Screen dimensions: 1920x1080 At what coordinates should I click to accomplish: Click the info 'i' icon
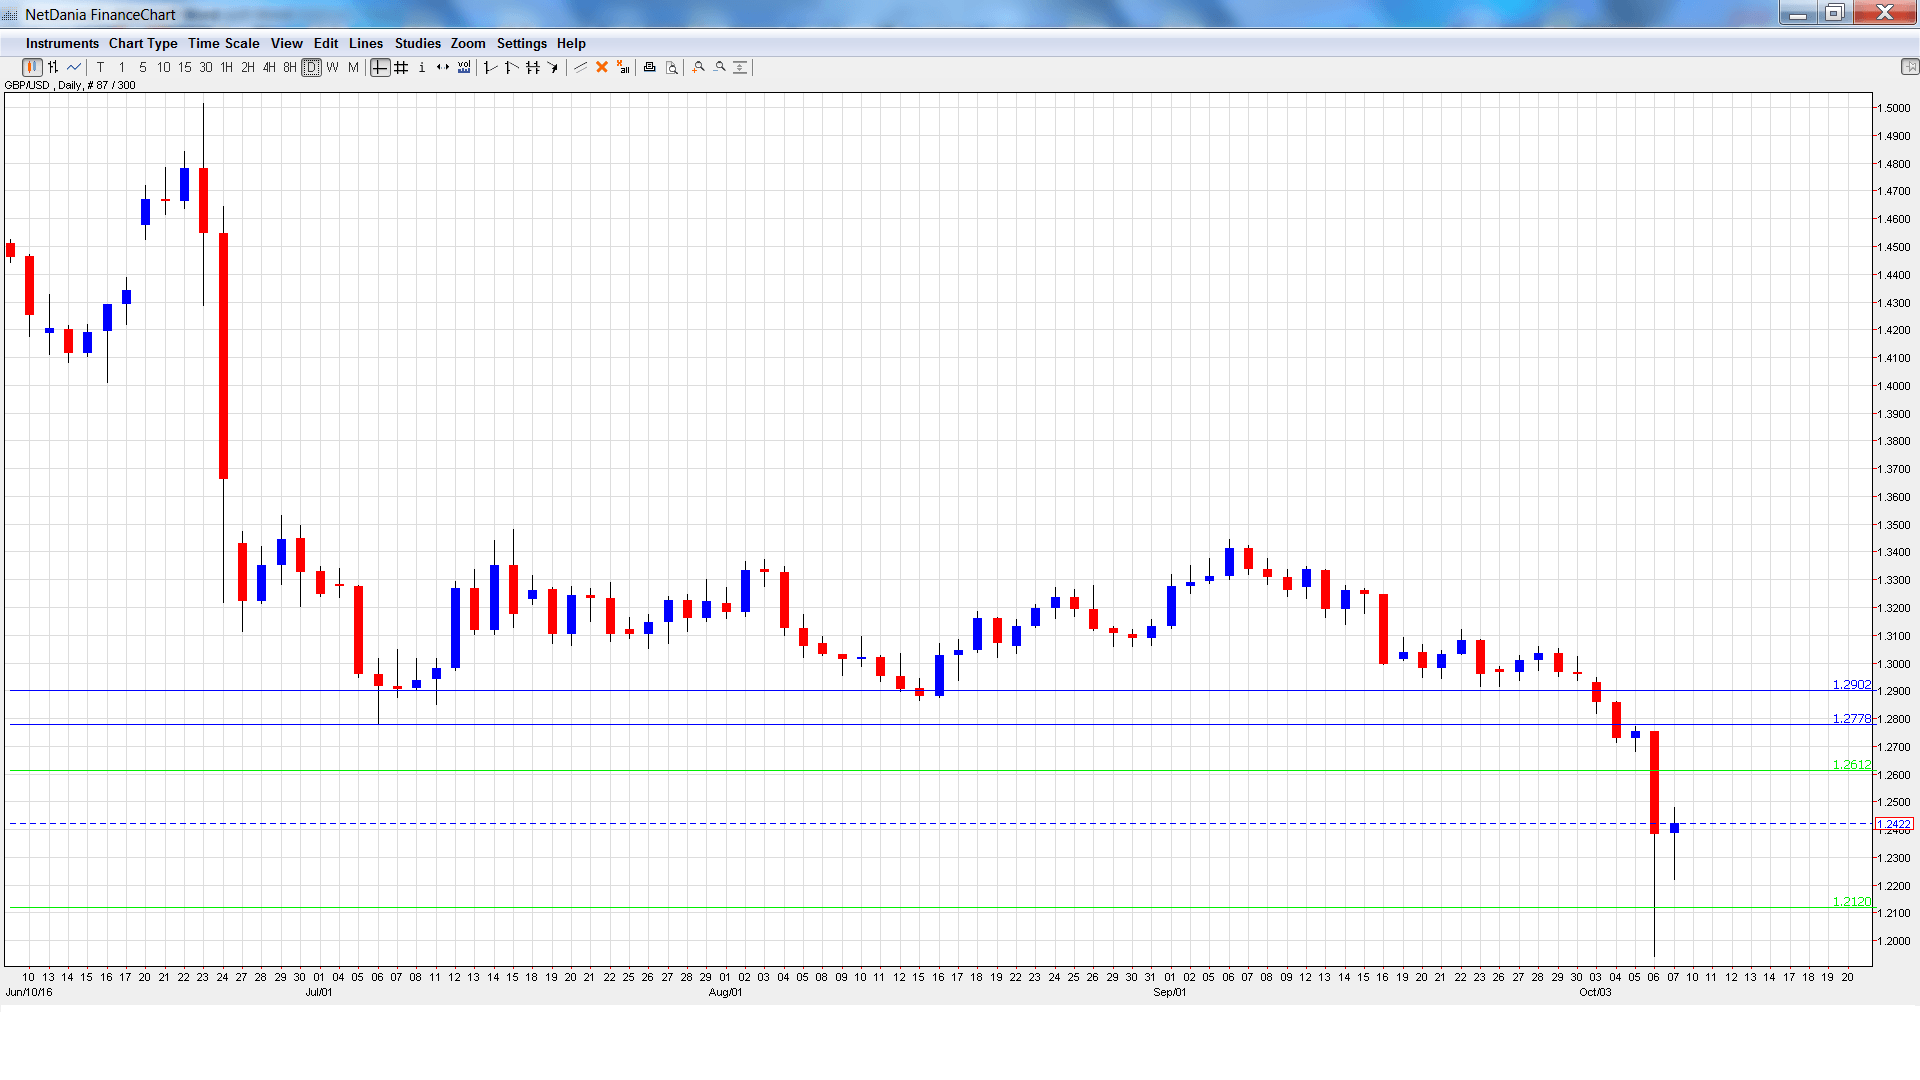click(422, 67)
